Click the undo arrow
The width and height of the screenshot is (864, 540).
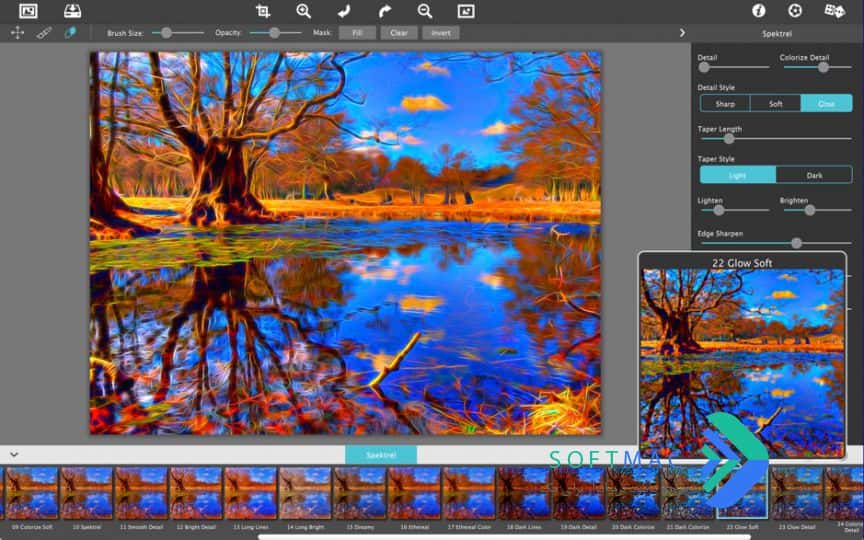(x=344, y=11)
